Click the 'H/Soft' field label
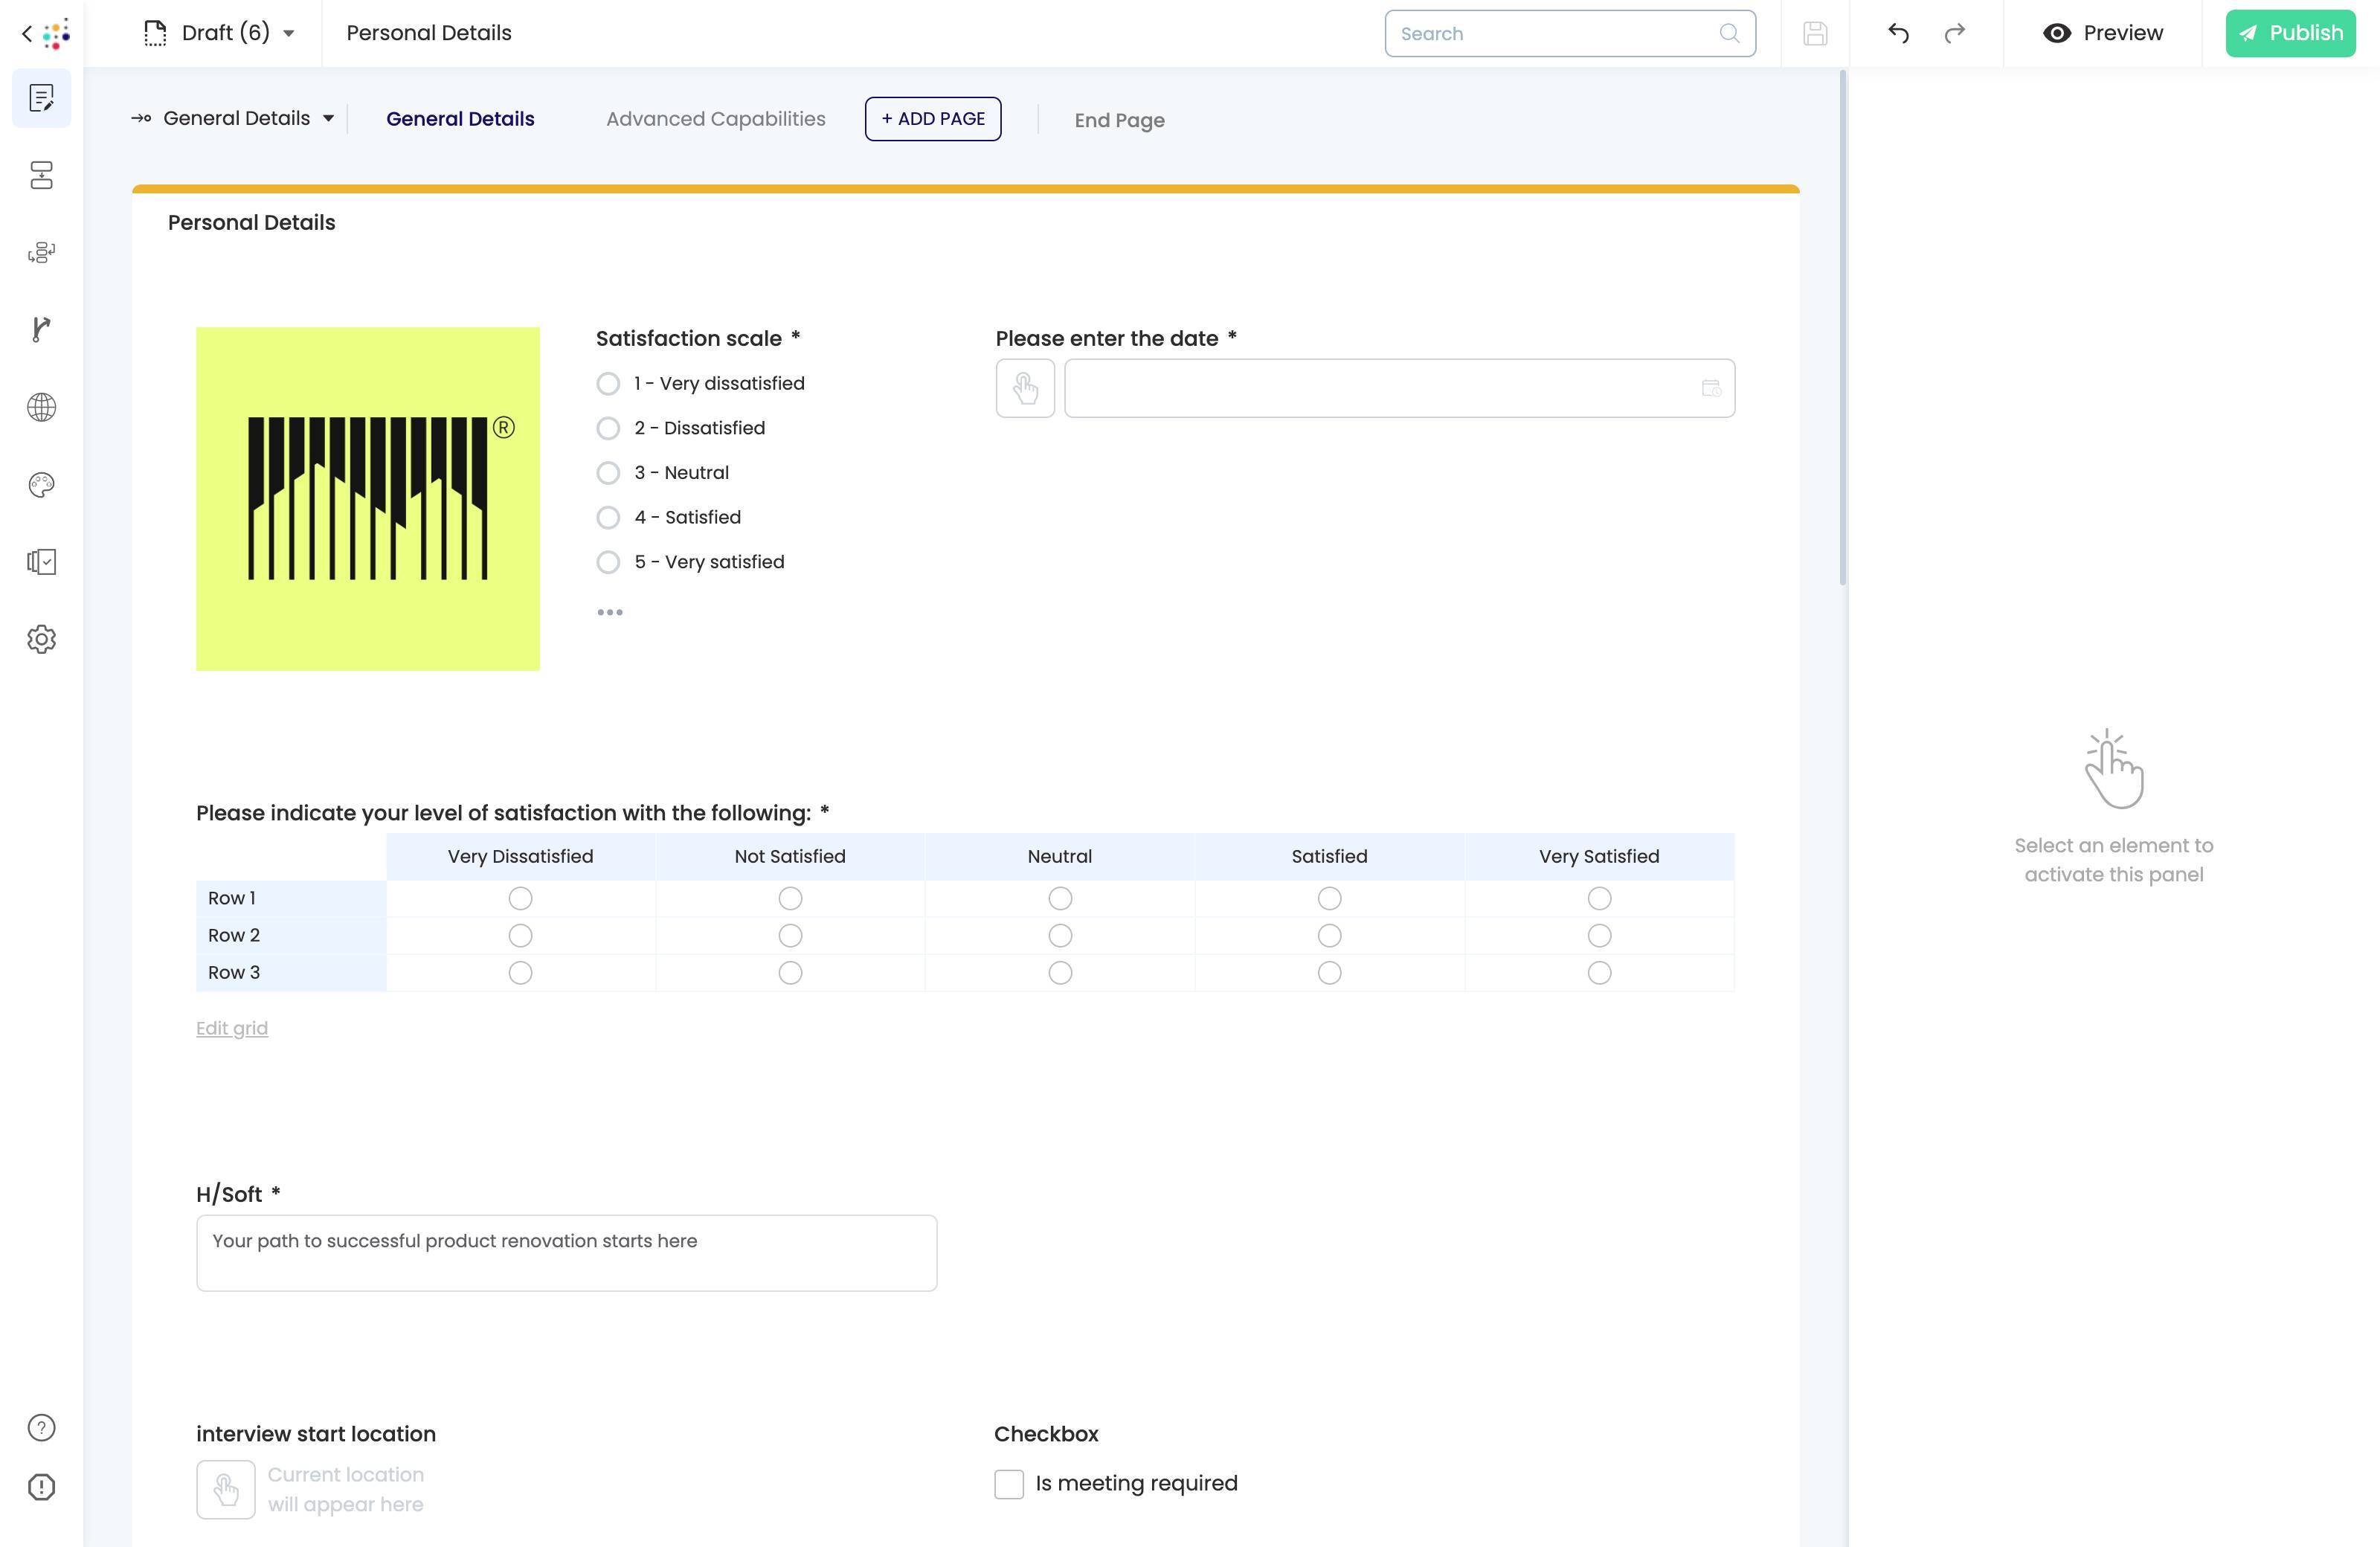2380x1547 pixels. point(229,1195)
